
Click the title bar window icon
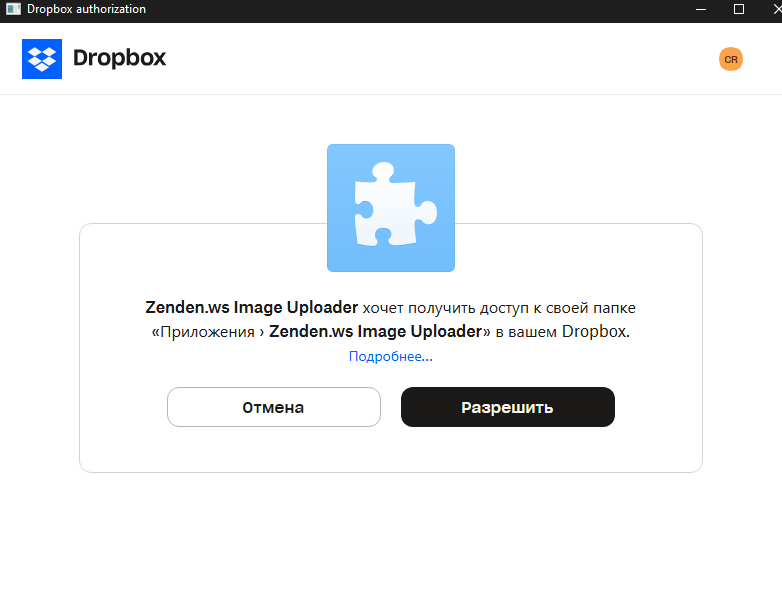13,9
